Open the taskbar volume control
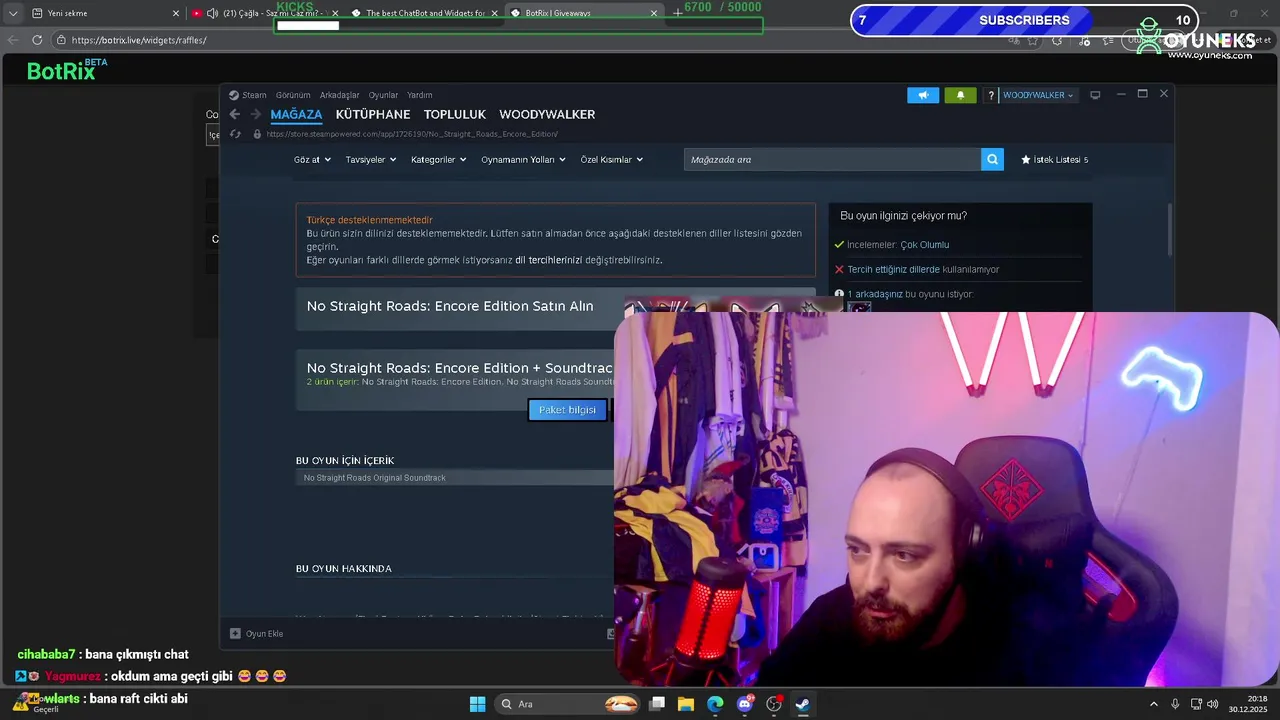1280x720 pixels. click(1212, 704)
